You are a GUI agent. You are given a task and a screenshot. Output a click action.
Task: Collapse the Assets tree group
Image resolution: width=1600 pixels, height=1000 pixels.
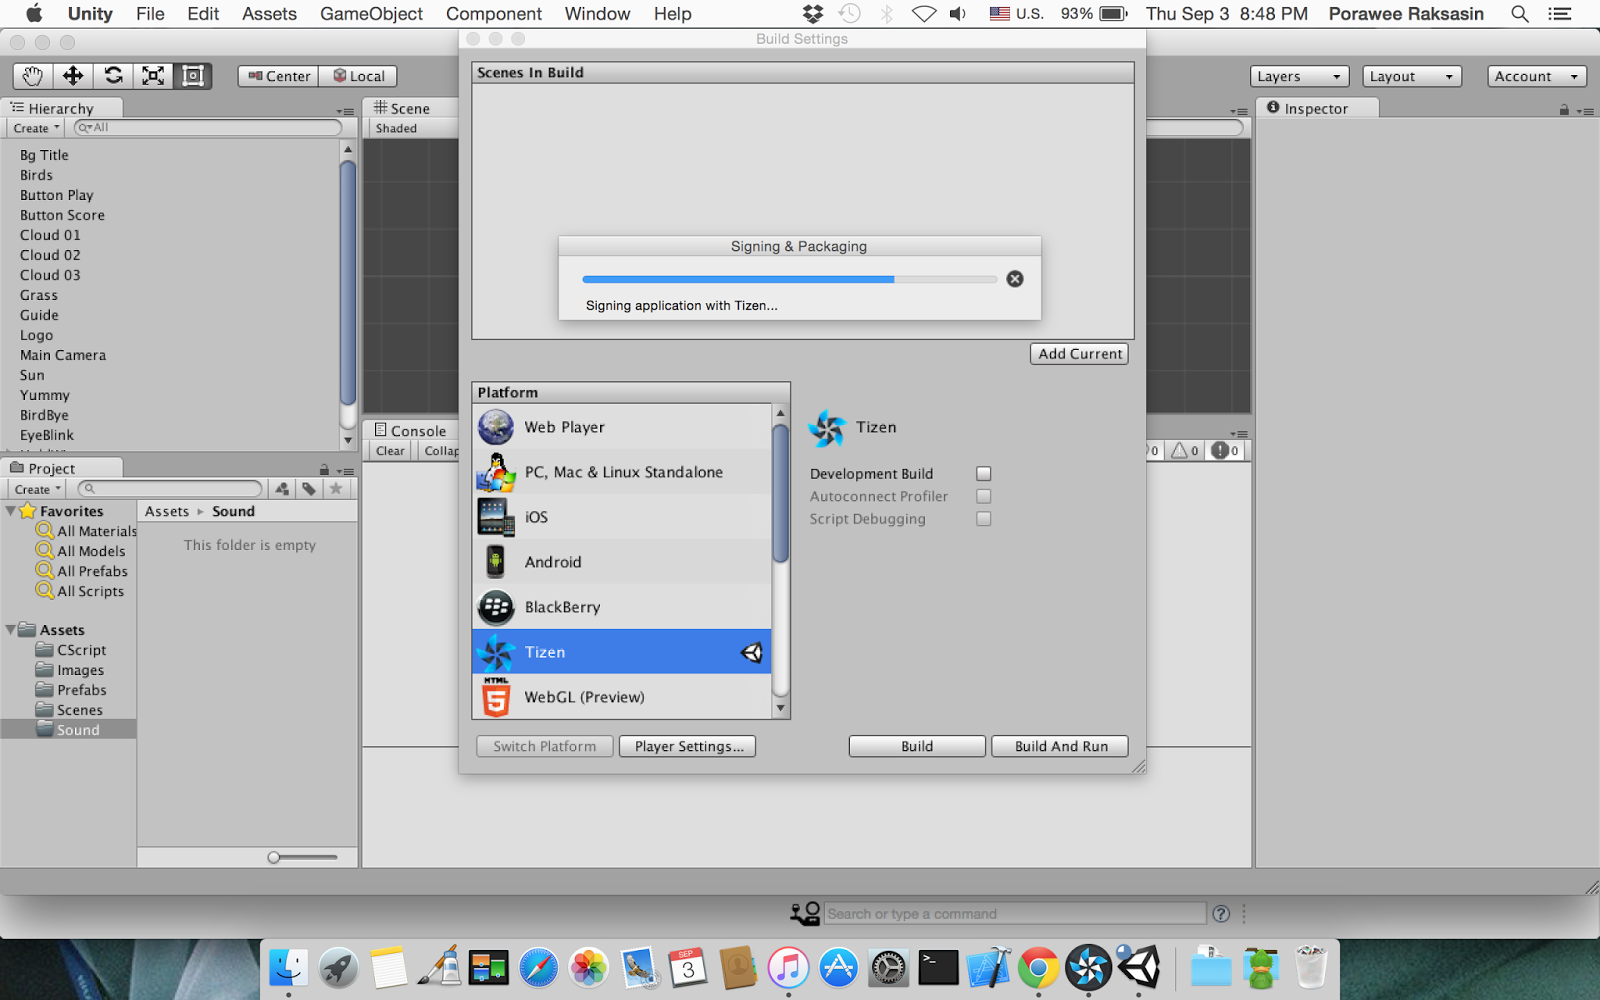click(x=10, y=630)
